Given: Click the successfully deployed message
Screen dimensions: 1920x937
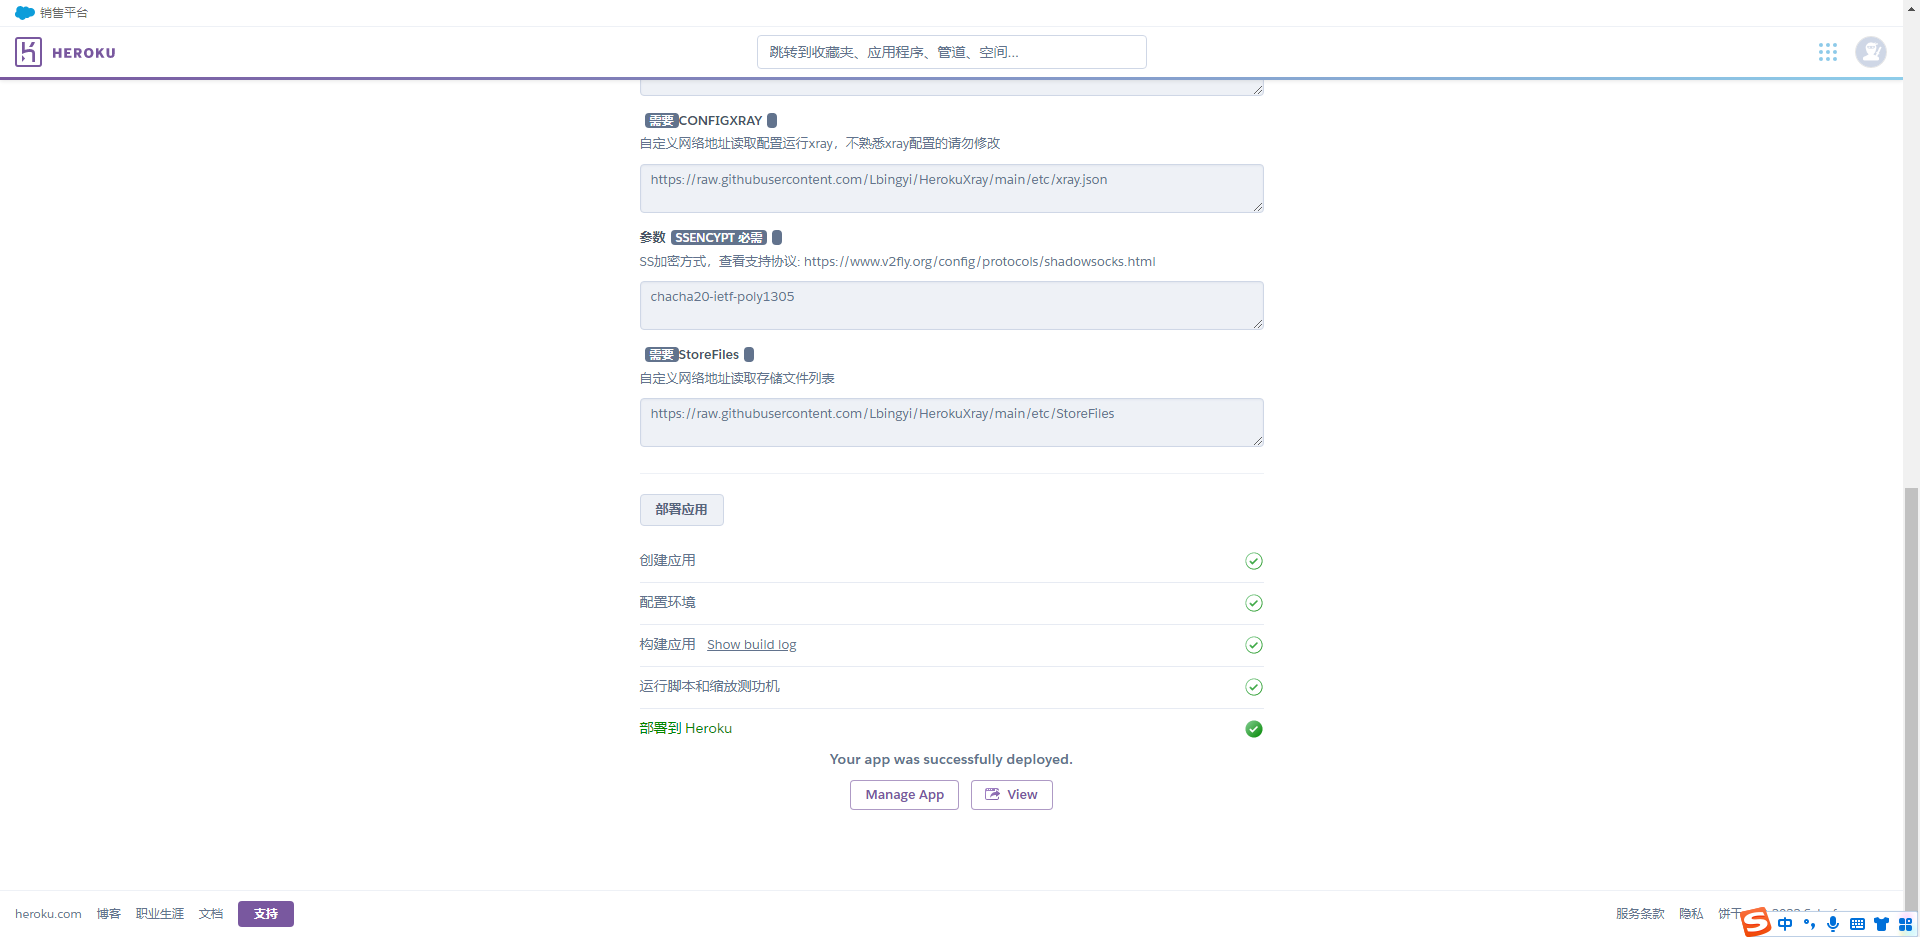Looking at the screenshot, I should pyautogui.click(x=951, y=760).
